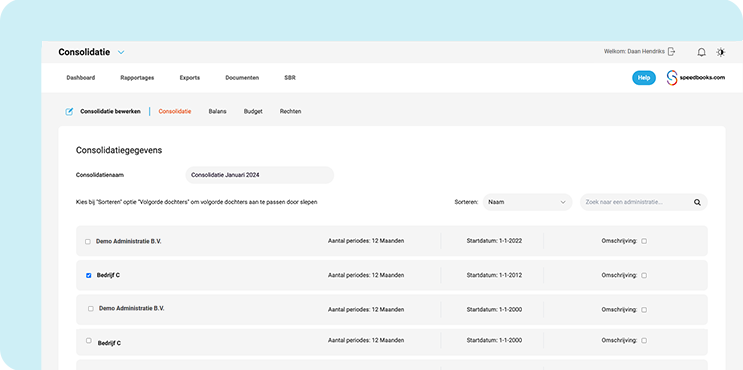Image resolution: width=743 pixels, height=370 pixels.
Task: Click the logout icon beside Daan Hendriks
Action: 671,52
